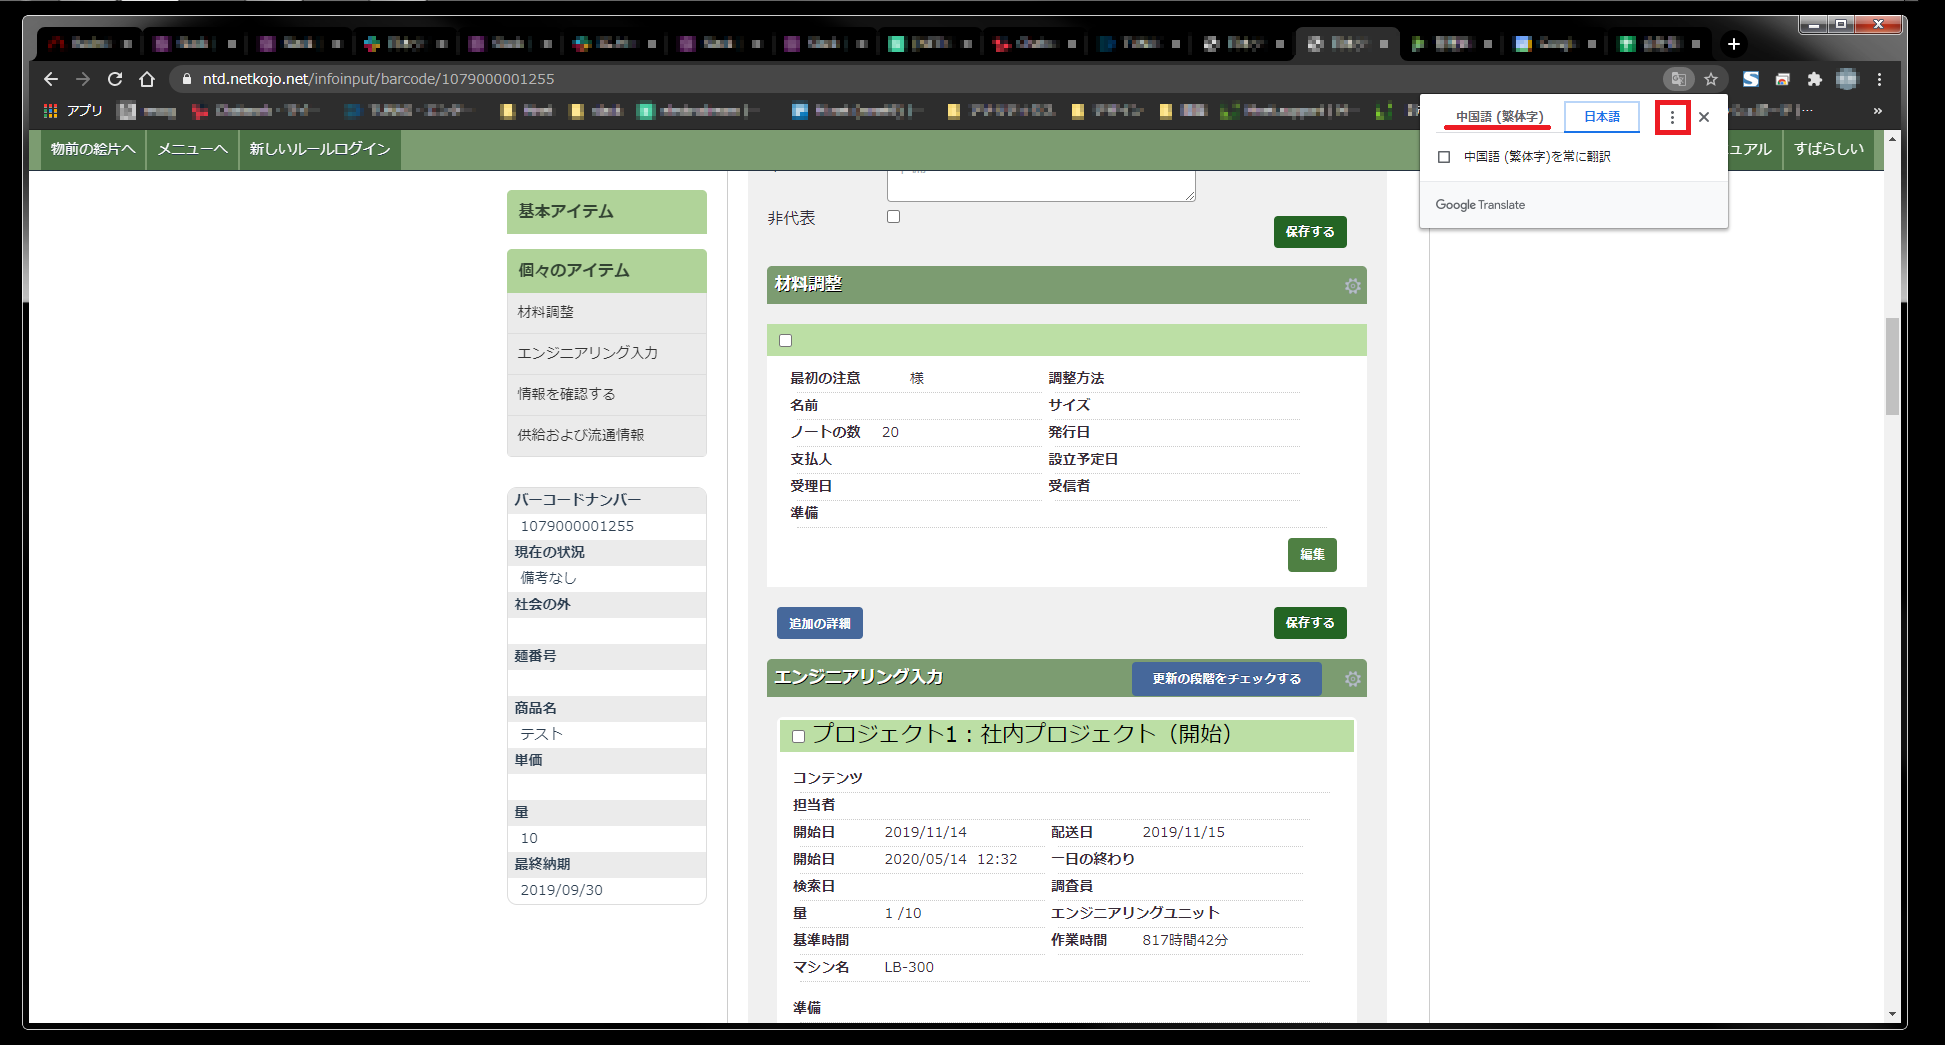This screenshot has height=1045, width=1945.
Task: Open Chrome main three-dot menu
Action: [x=1879, y=79]
